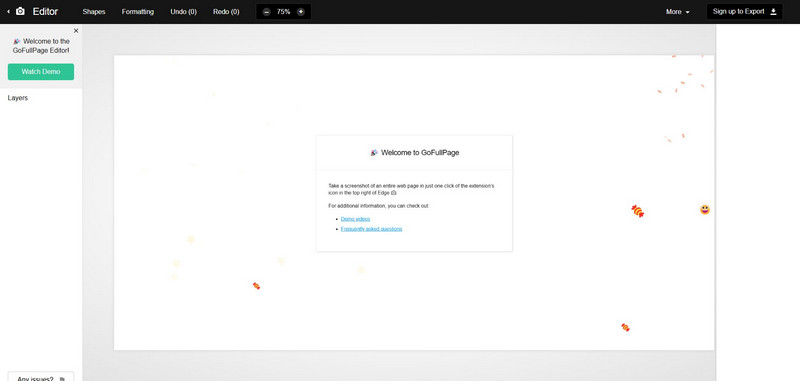This screenshot has width=800, height=381.
Task: Click Undo (0) in the toolbar
Action: click(x=184, y=12)
